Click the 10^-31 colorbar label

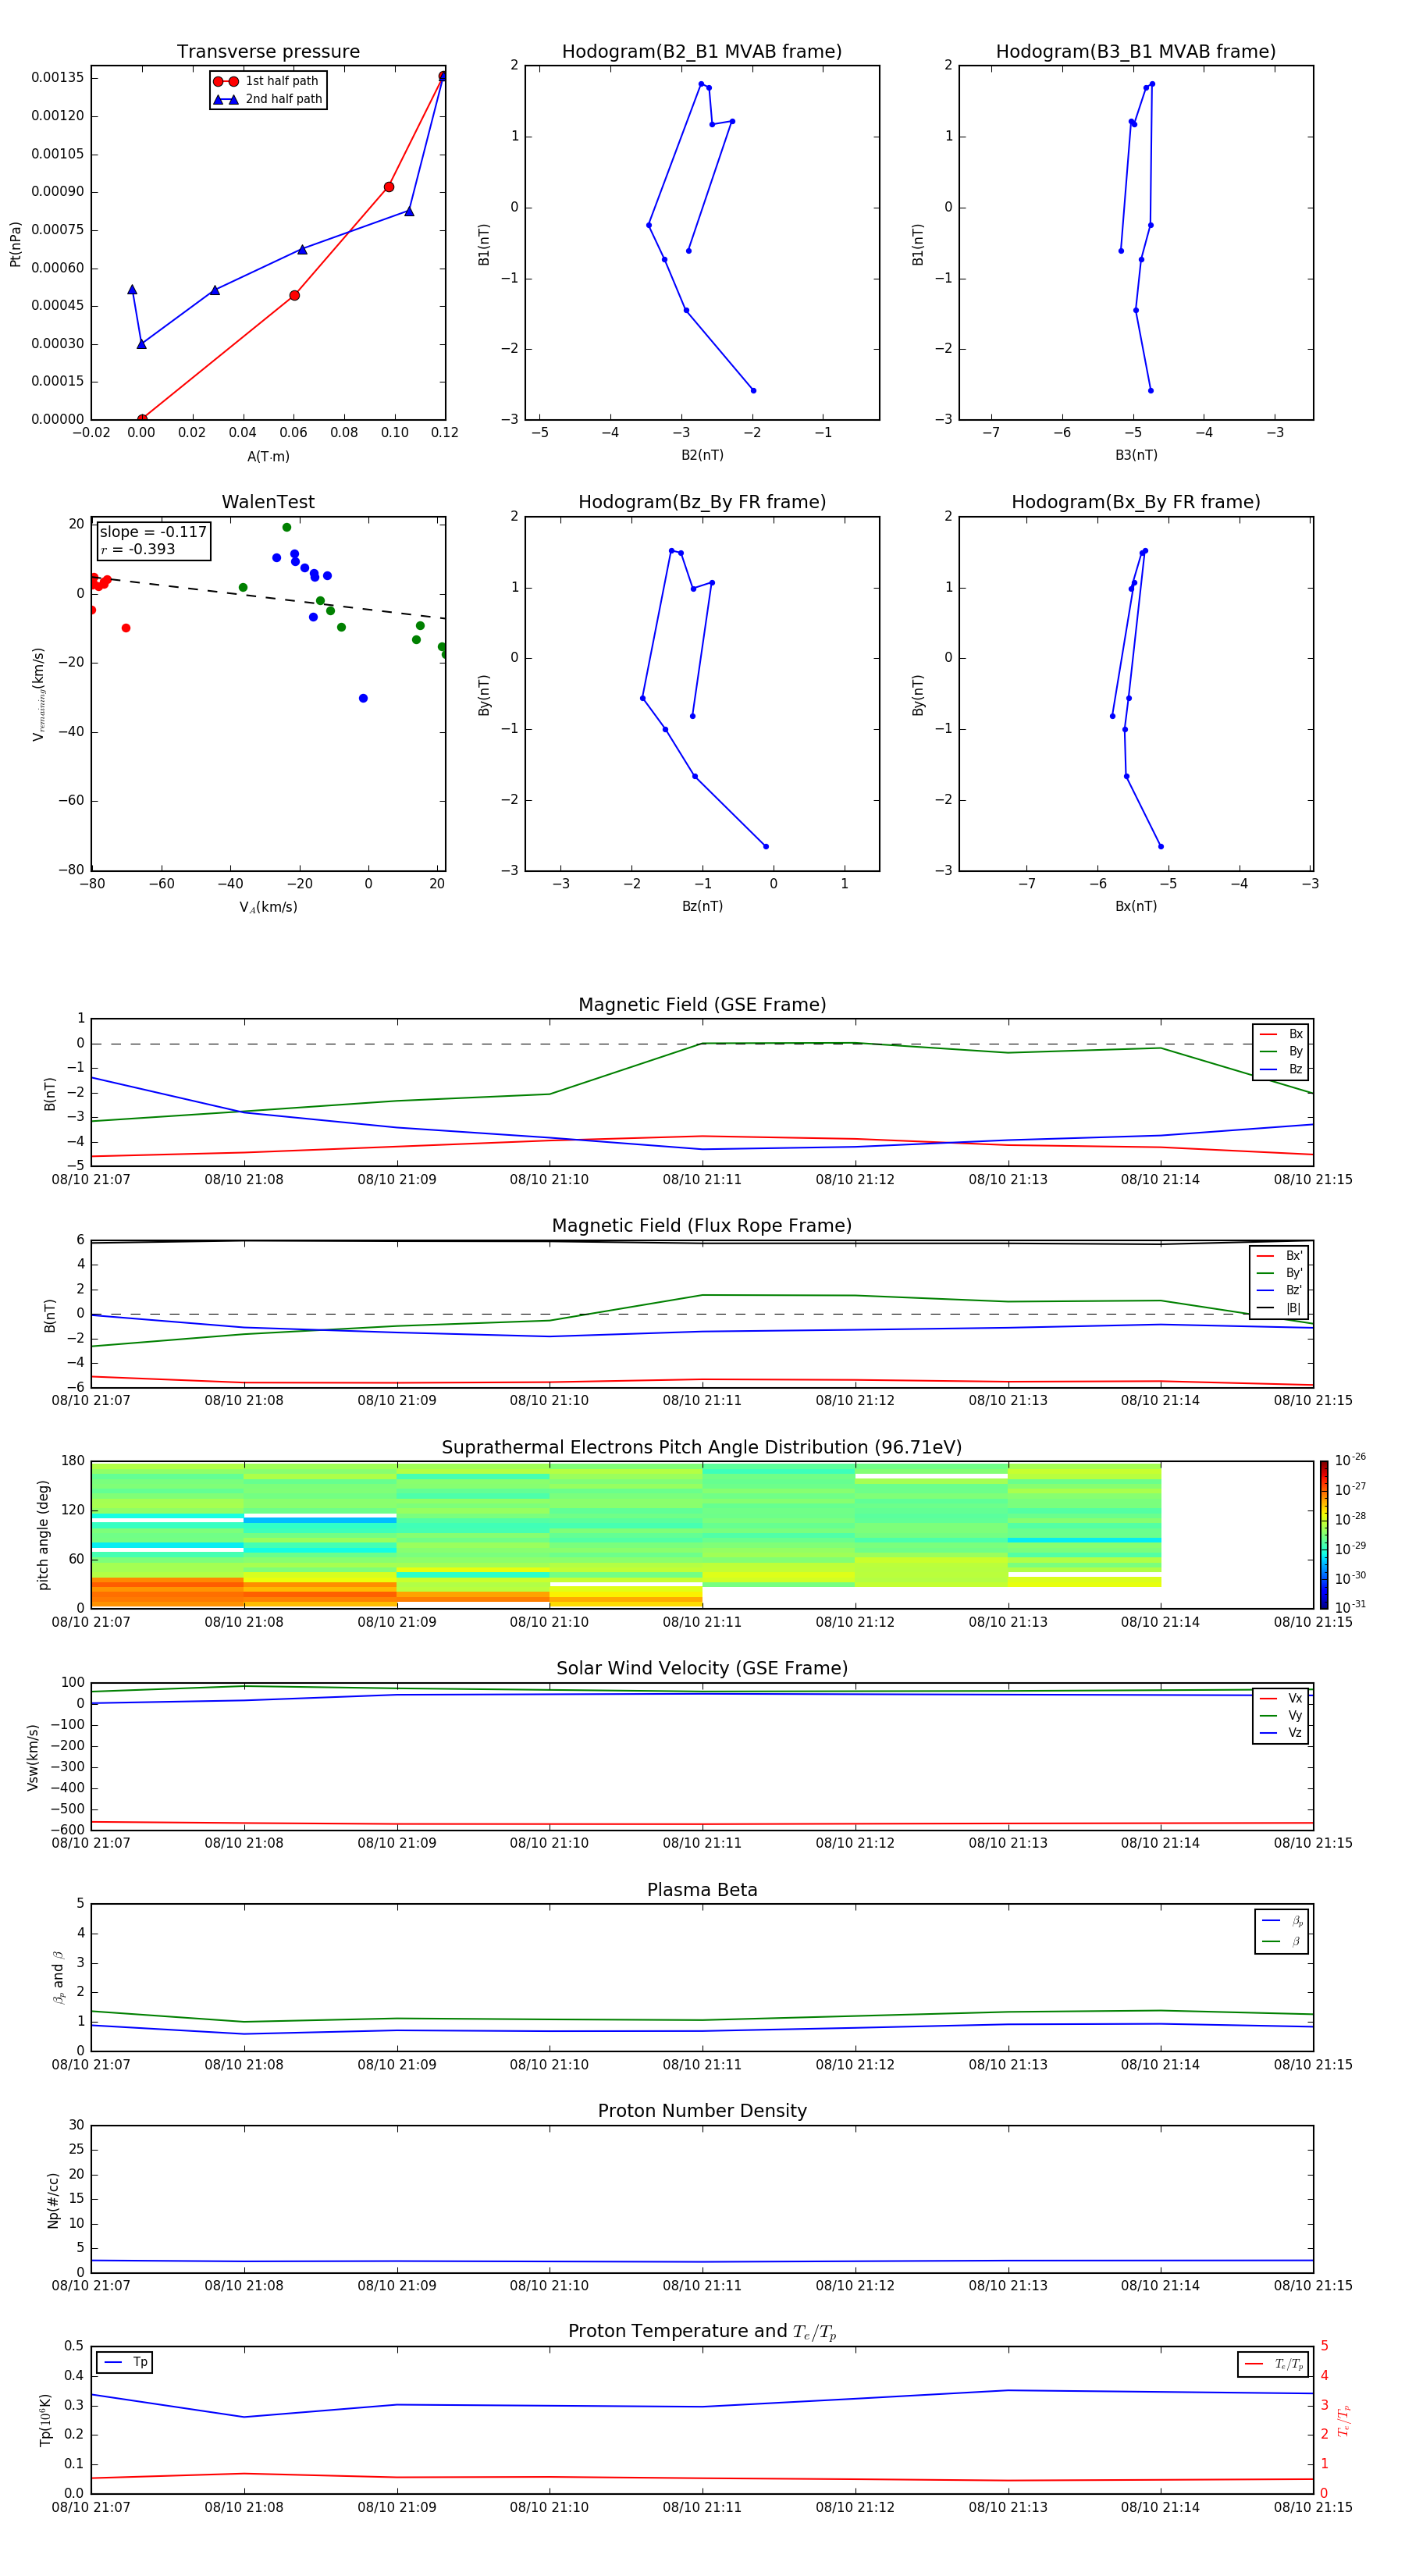point(1350,1607)
